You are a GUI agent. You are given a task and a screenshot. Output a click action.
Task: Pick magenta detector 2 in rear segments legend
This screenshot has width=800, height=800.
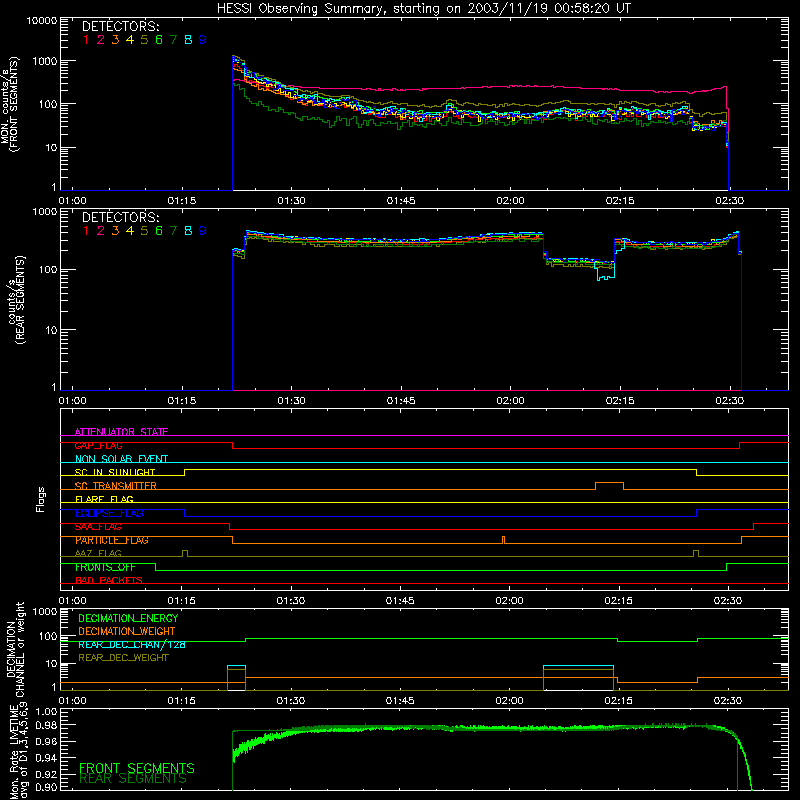101,231
